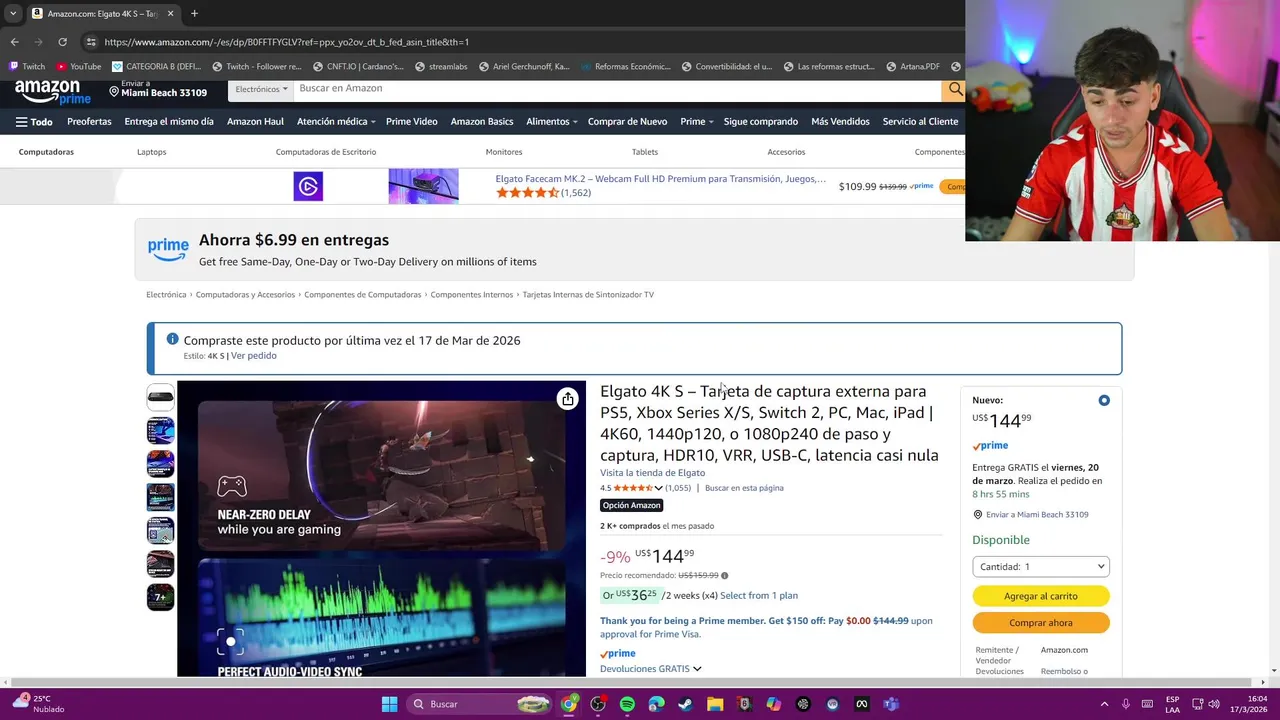
Task: Go back with the browser back arrow
Action: point(14,42)
